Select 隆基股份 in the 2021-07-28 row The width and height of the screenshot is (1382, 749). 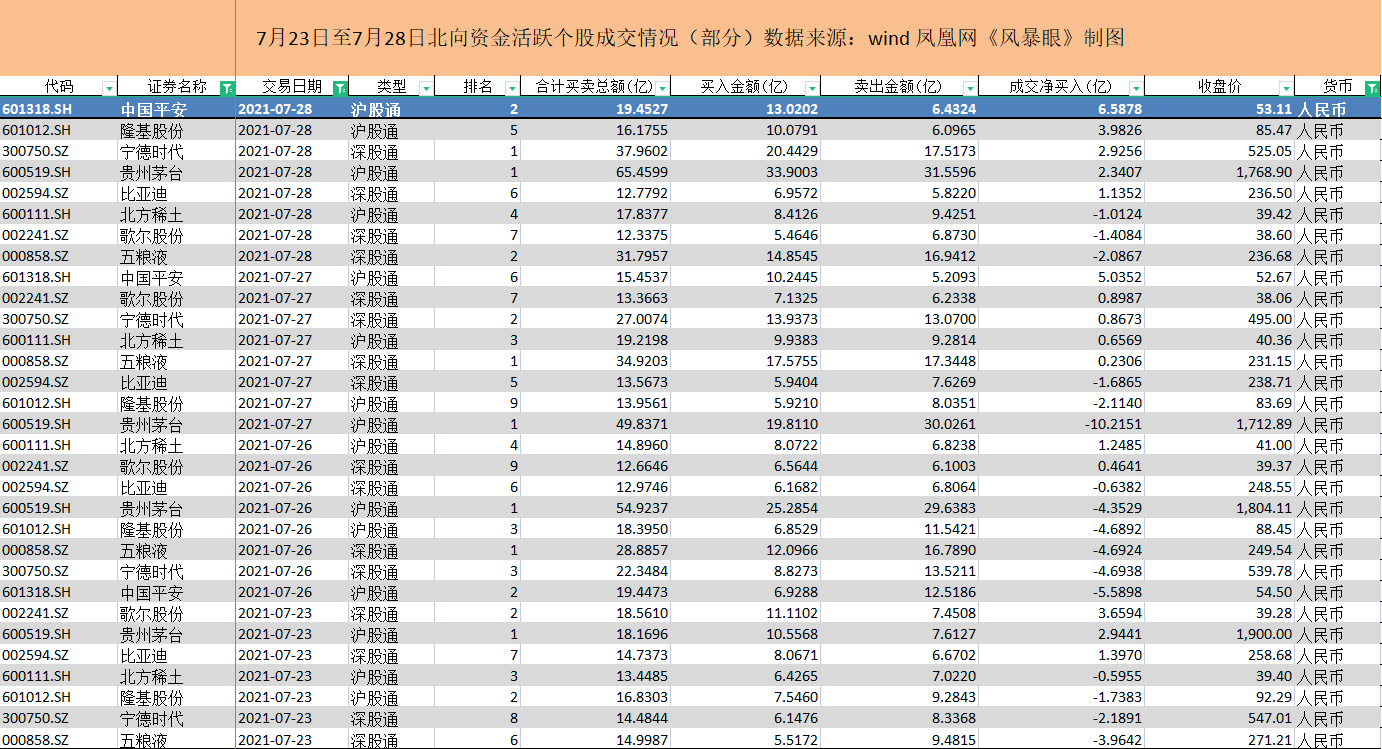tap(177, 130)
